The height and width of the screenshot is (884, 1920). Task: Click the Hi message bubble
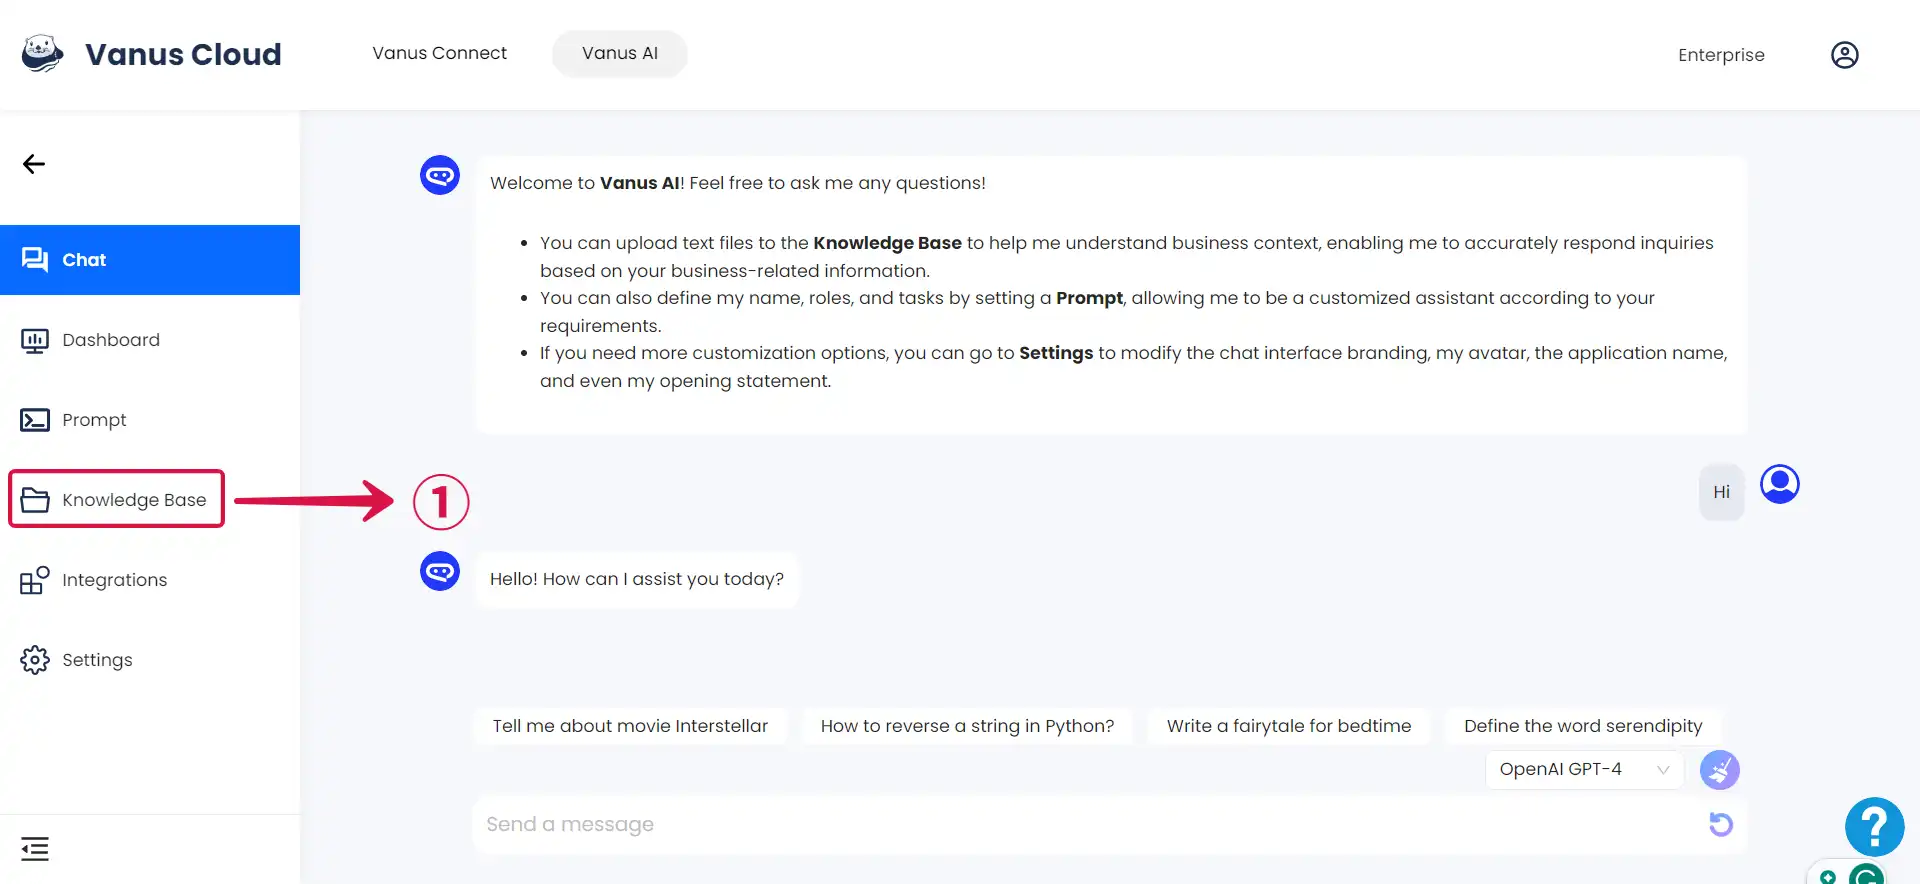1722,492
